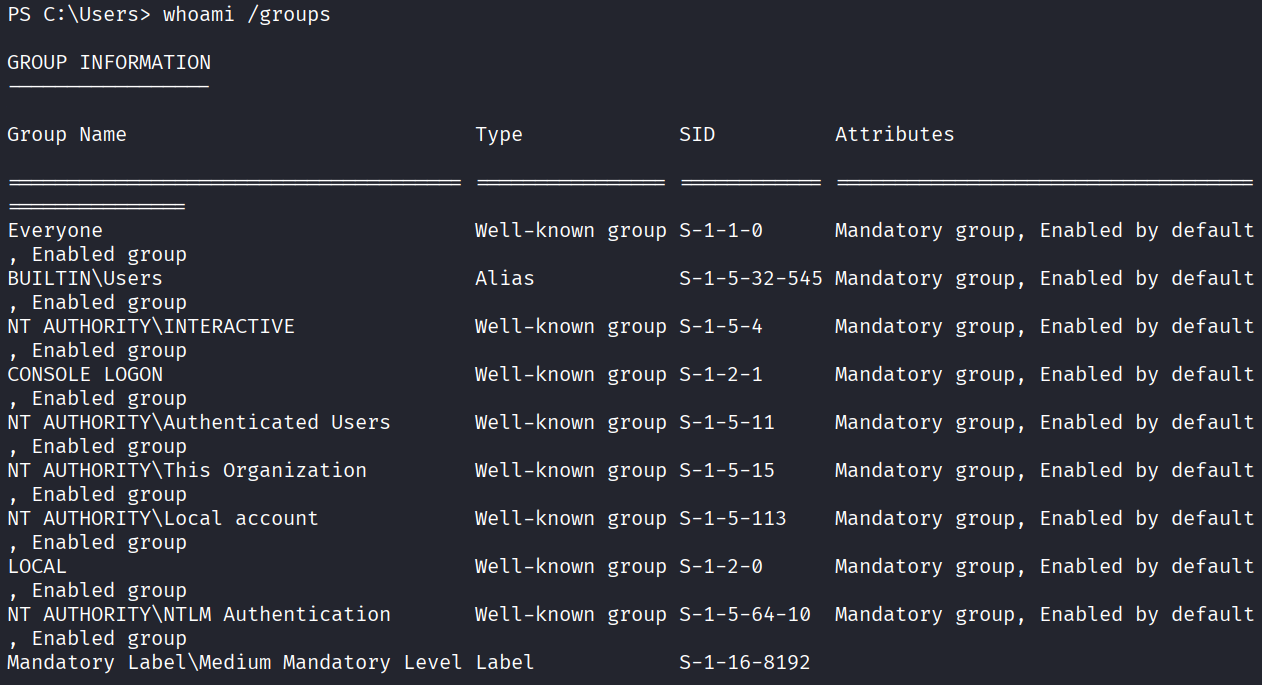Click NT AUTHORITY\Local account entry

click(x=163, y=519)
